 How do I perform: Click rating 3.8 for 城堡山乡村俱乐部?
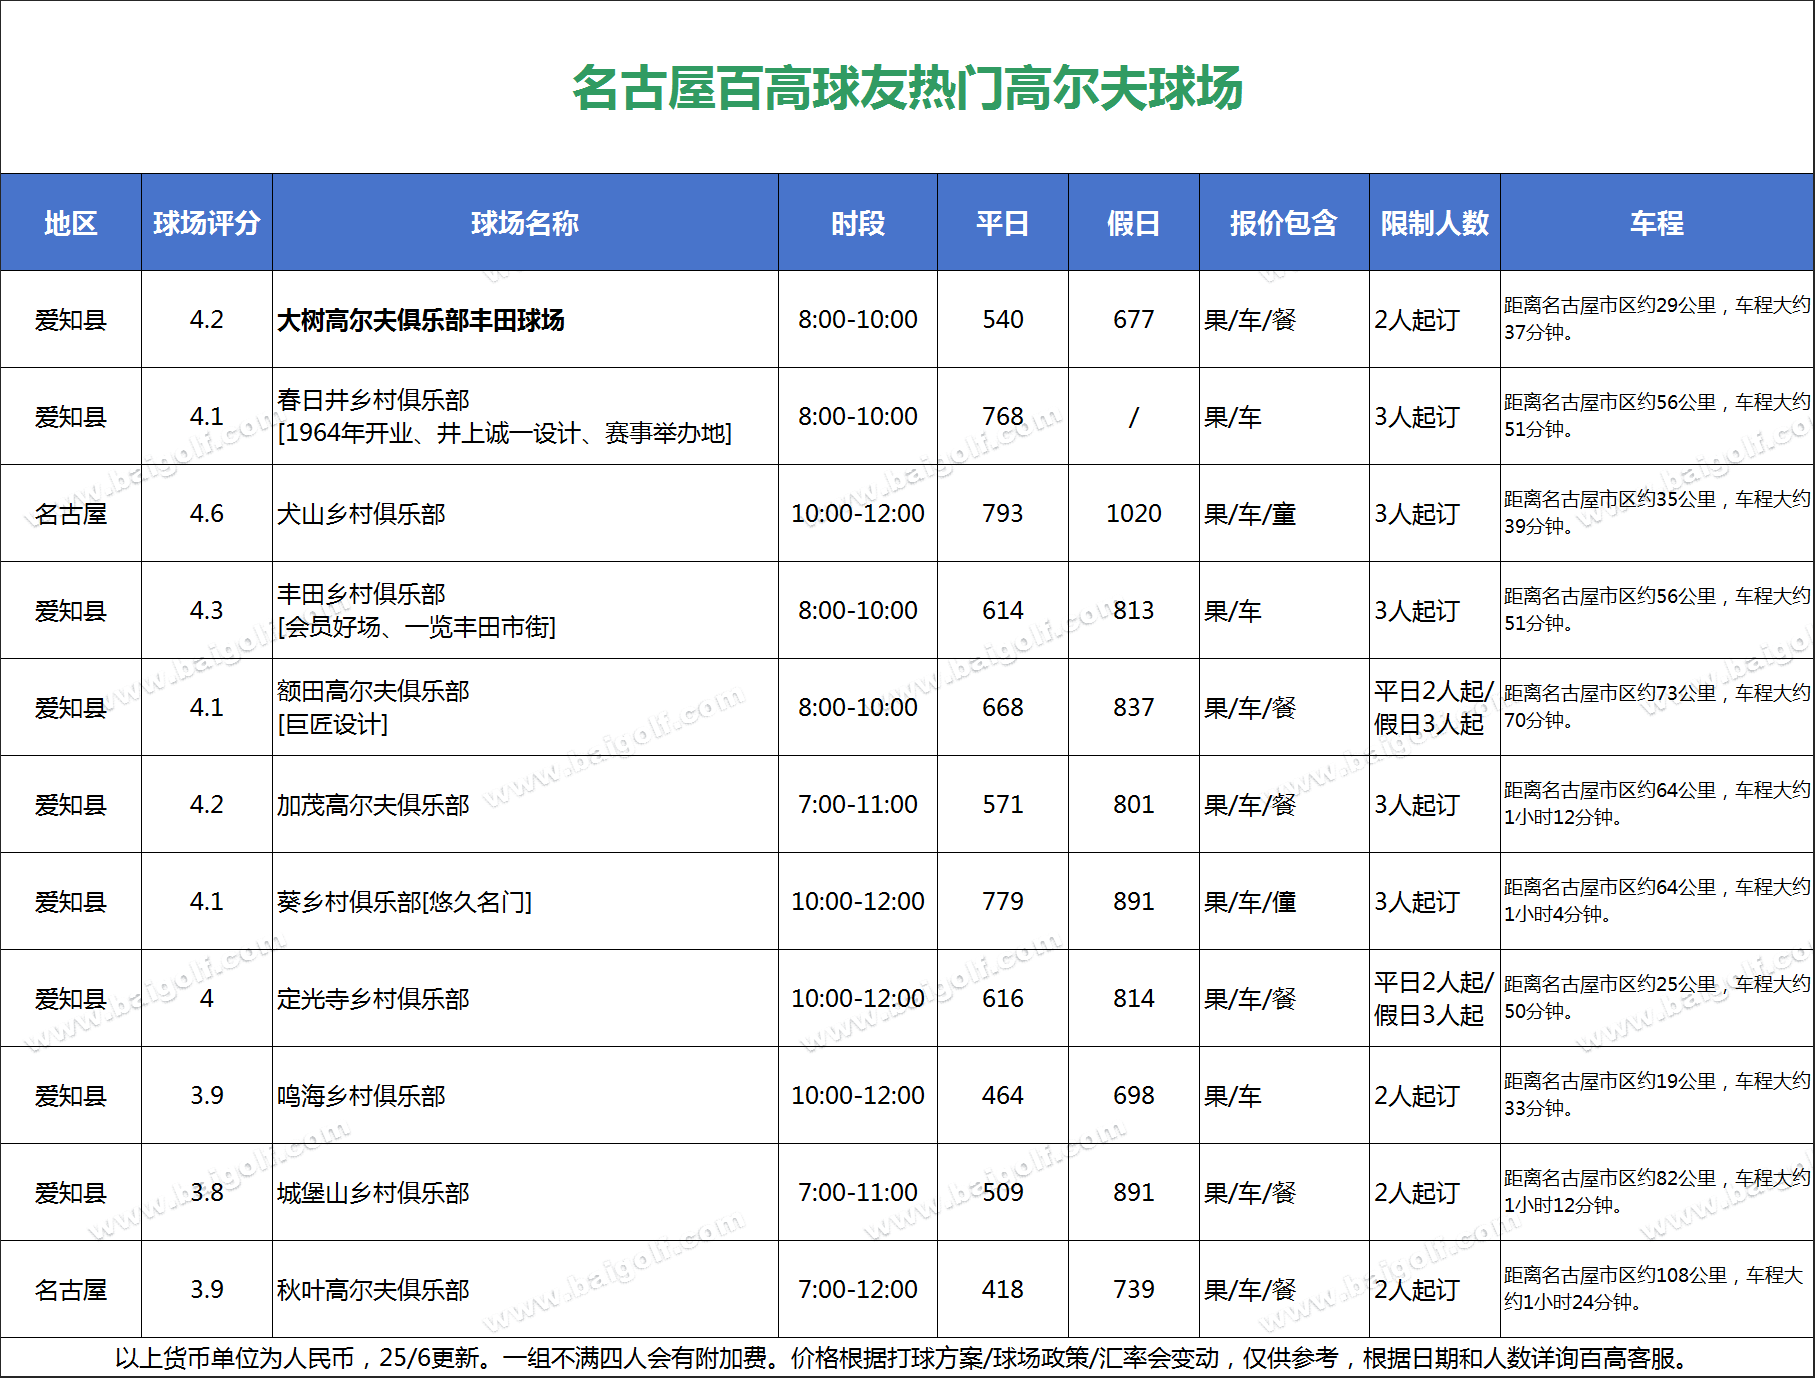point(207,1193)
